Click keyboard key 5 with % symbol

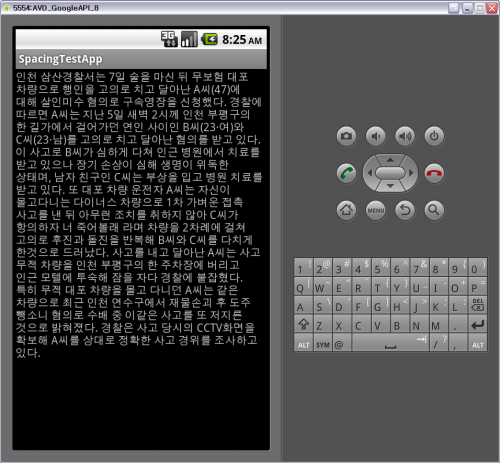point(381,267)
